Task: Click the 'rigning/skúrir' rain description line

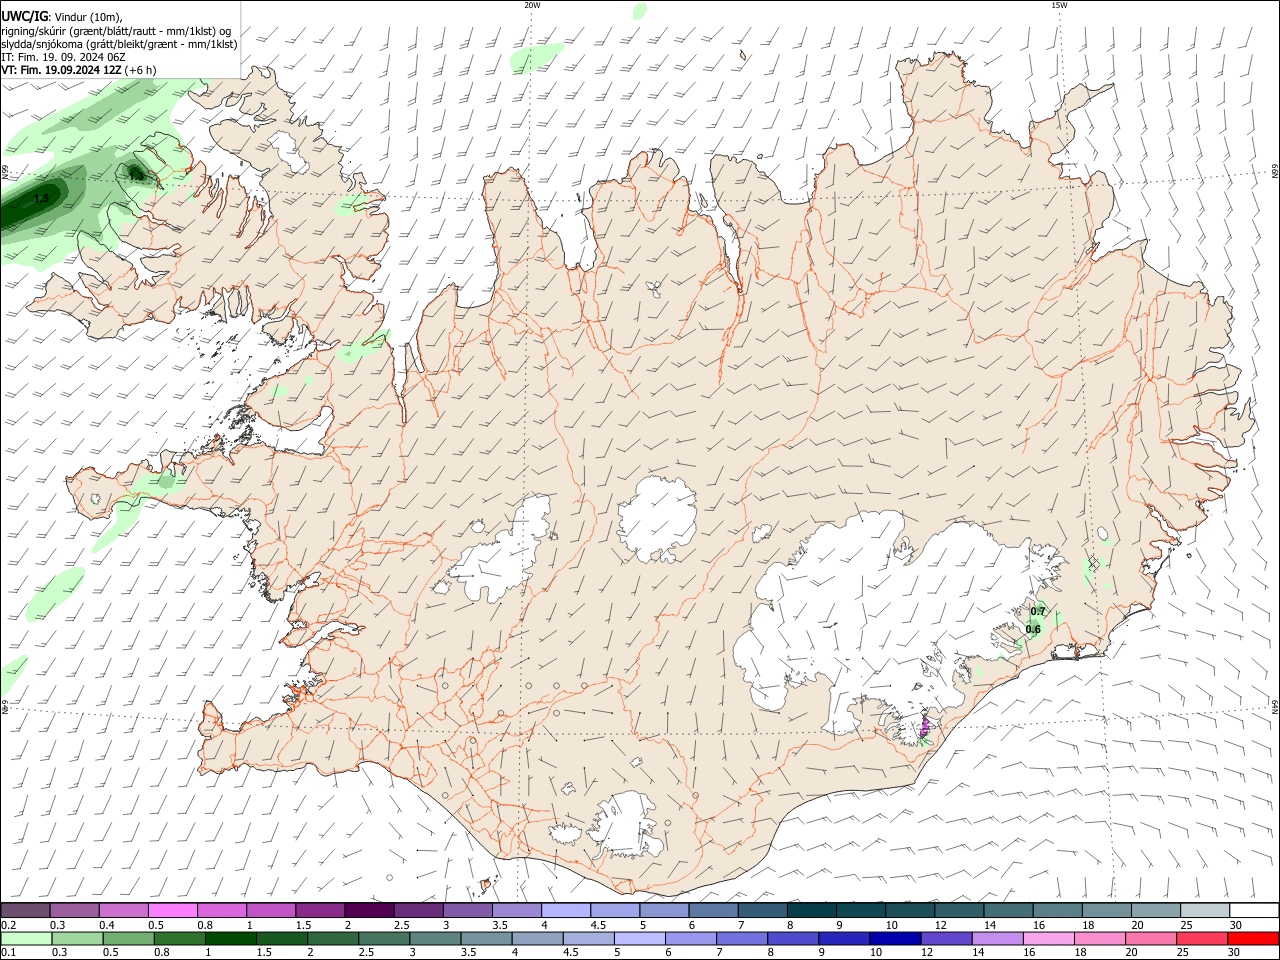Action: 115,30
